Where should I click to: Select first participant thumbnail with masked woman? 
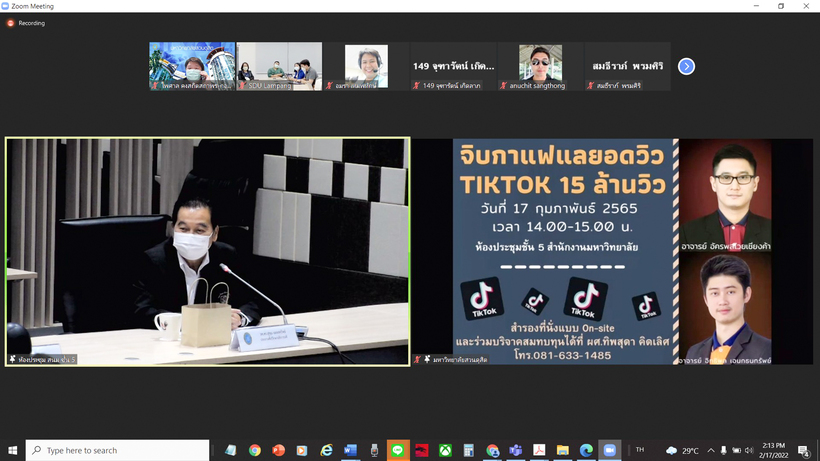coord(192,66)
